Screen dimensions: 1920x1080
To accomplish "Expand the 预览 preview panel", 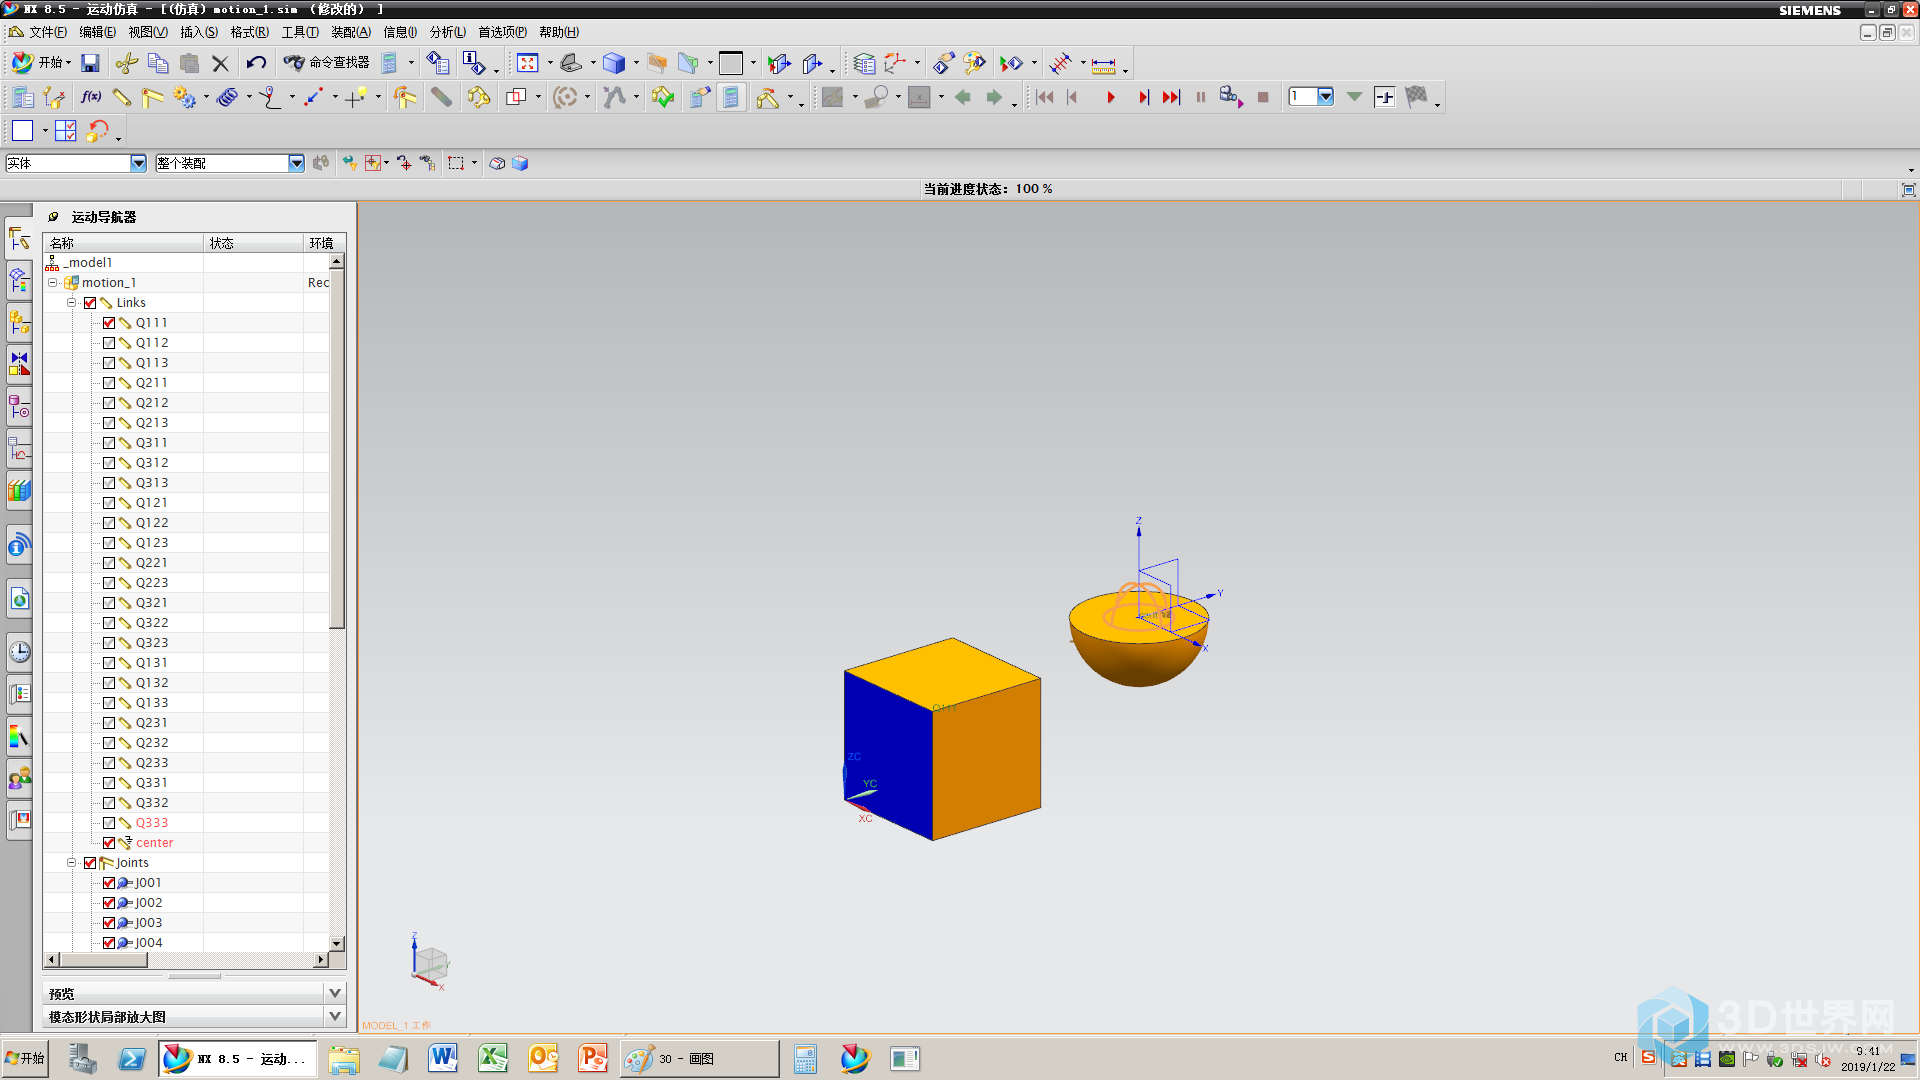I will point(335,993).
